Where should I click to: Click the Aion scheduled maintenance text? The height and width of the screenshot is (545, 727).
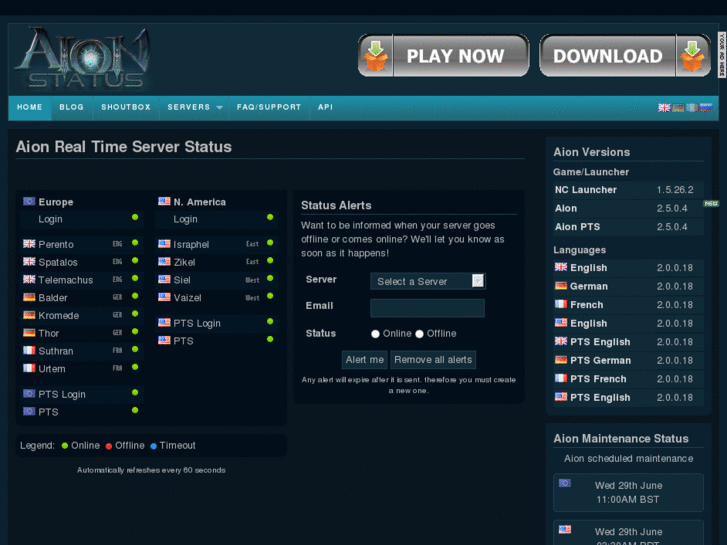pyautogui.click(x=628, y=459)
